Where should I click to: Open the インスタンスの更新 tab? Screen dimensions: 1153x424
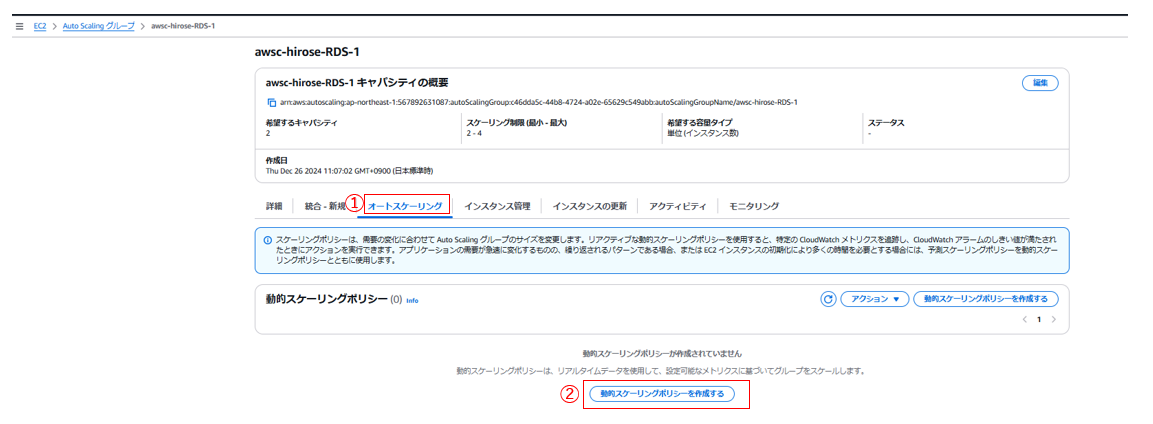coord(589,206)
